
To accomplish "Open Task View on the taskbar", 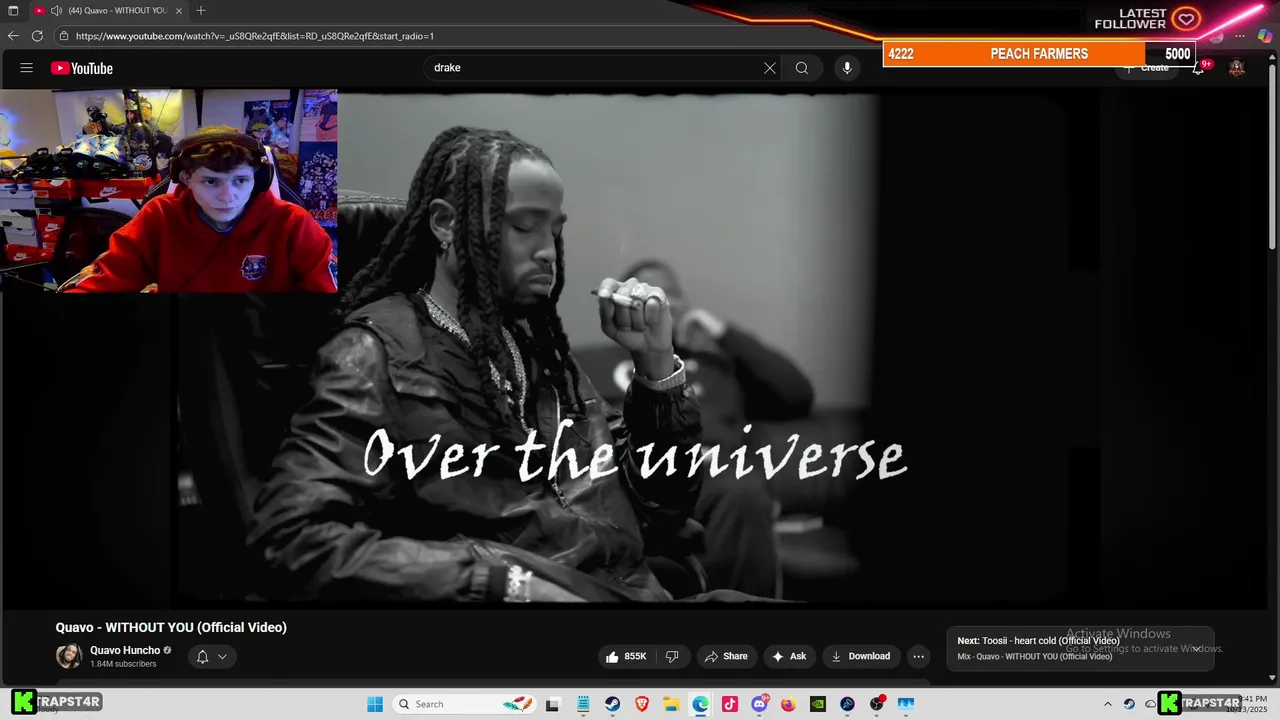I will point(552,704).
